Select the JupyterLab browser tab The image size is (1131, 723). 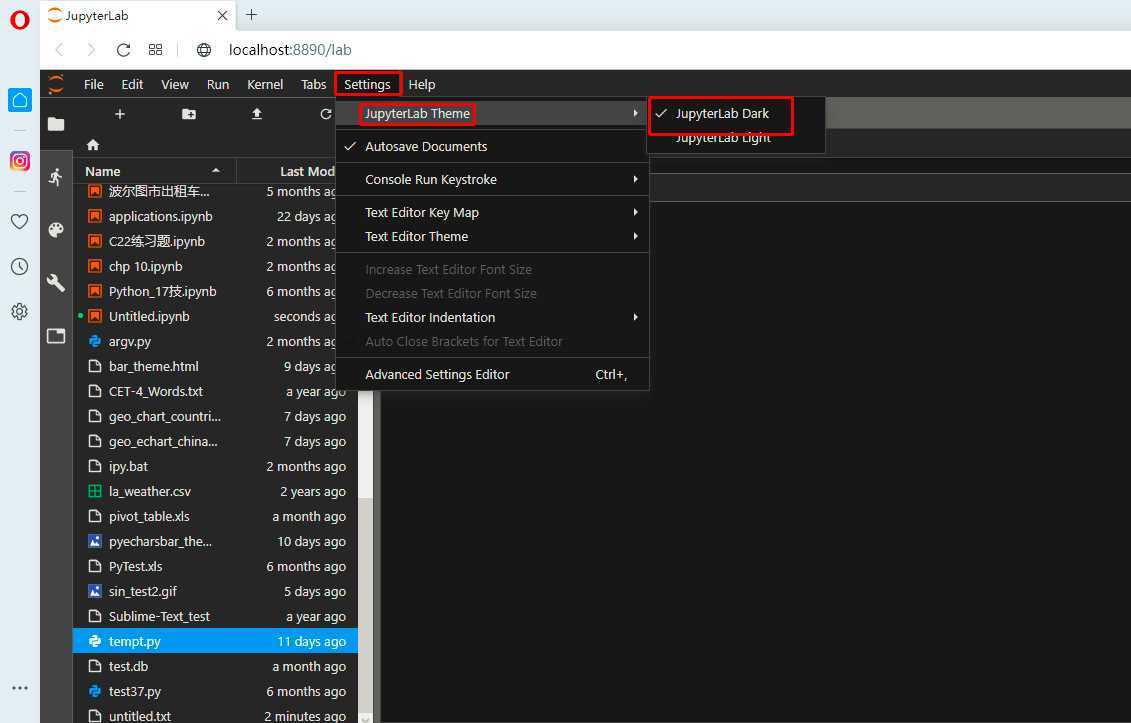pos(139,16)
